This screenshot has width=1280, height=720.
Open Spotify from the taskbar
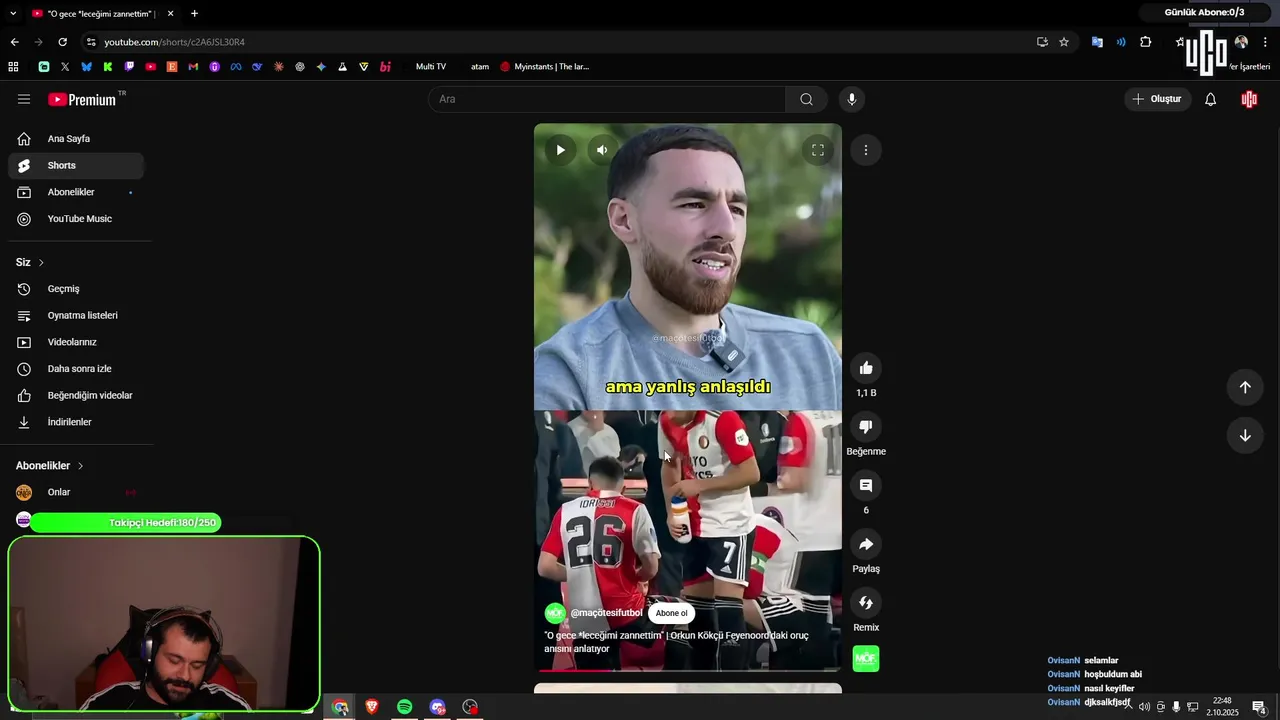[x=404, y=707]
